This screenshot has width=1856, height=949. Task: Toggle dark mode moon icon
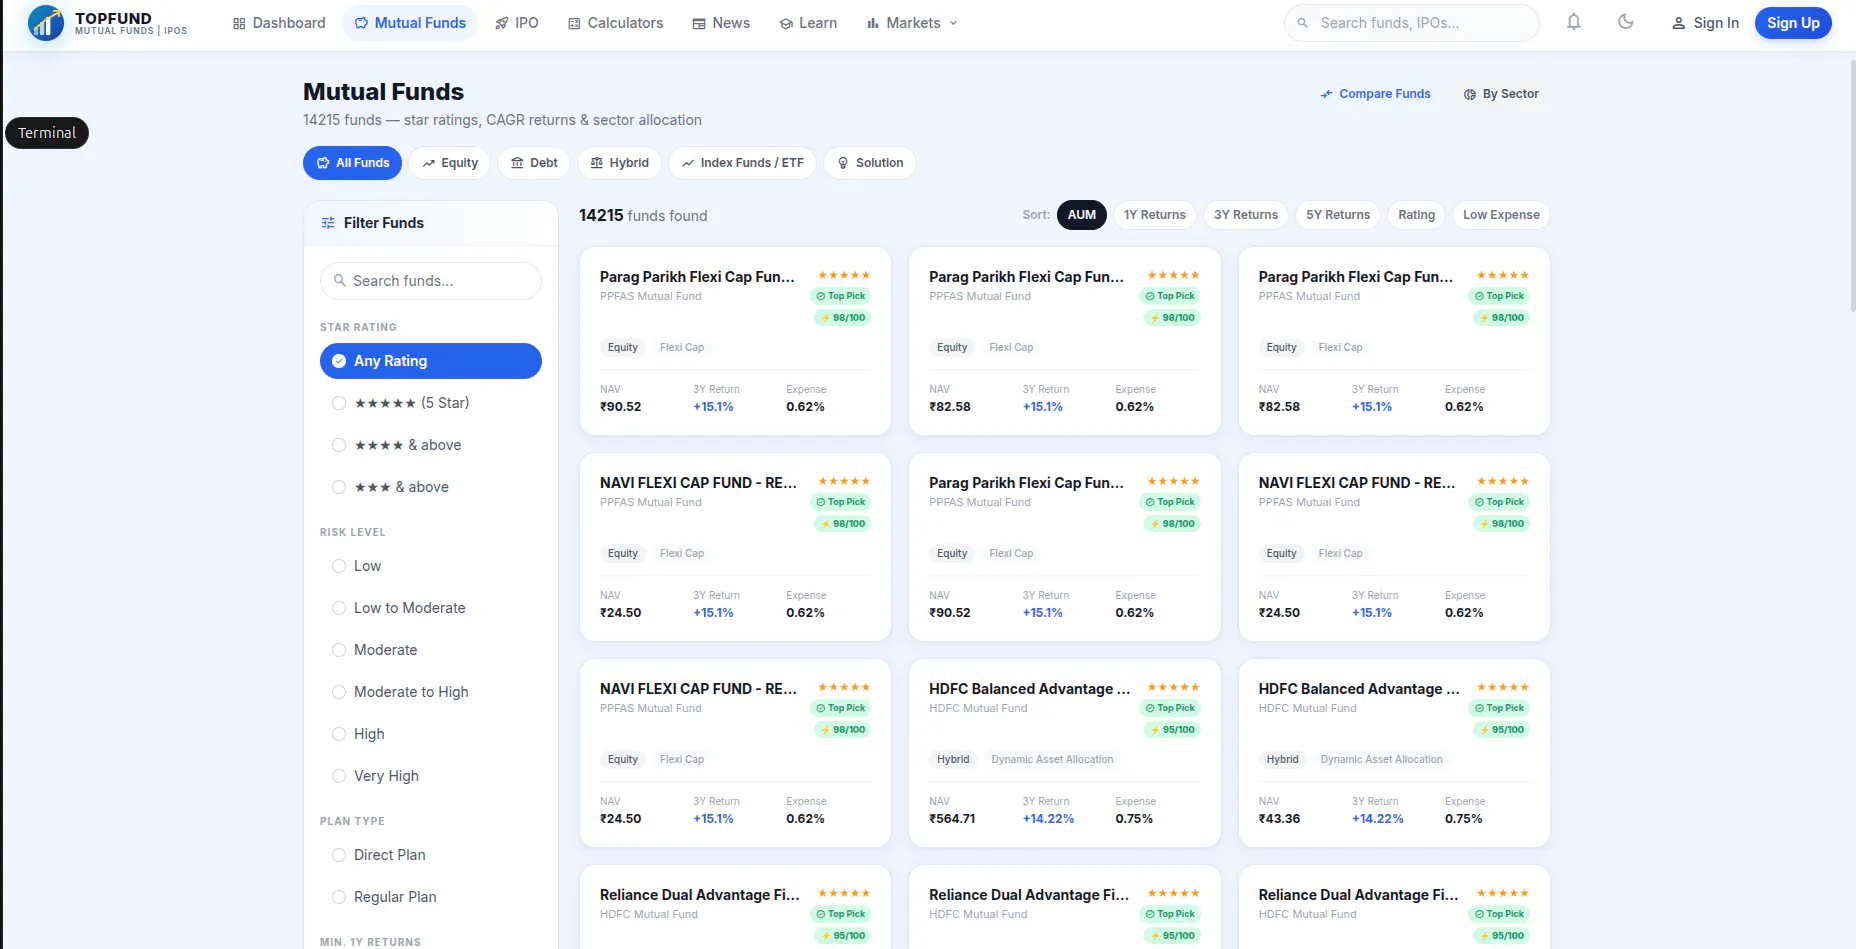[x=1626, y=22]
